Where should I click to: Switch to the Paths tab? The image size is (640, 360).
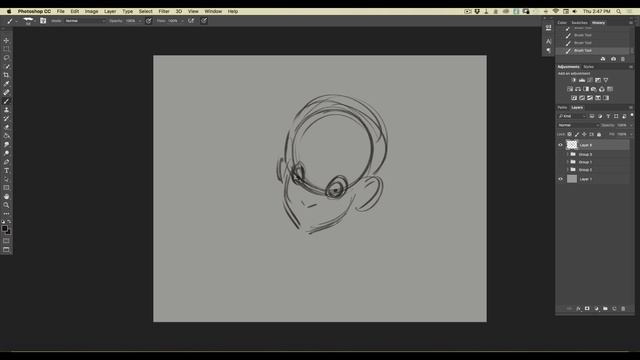tap(562, 108)
